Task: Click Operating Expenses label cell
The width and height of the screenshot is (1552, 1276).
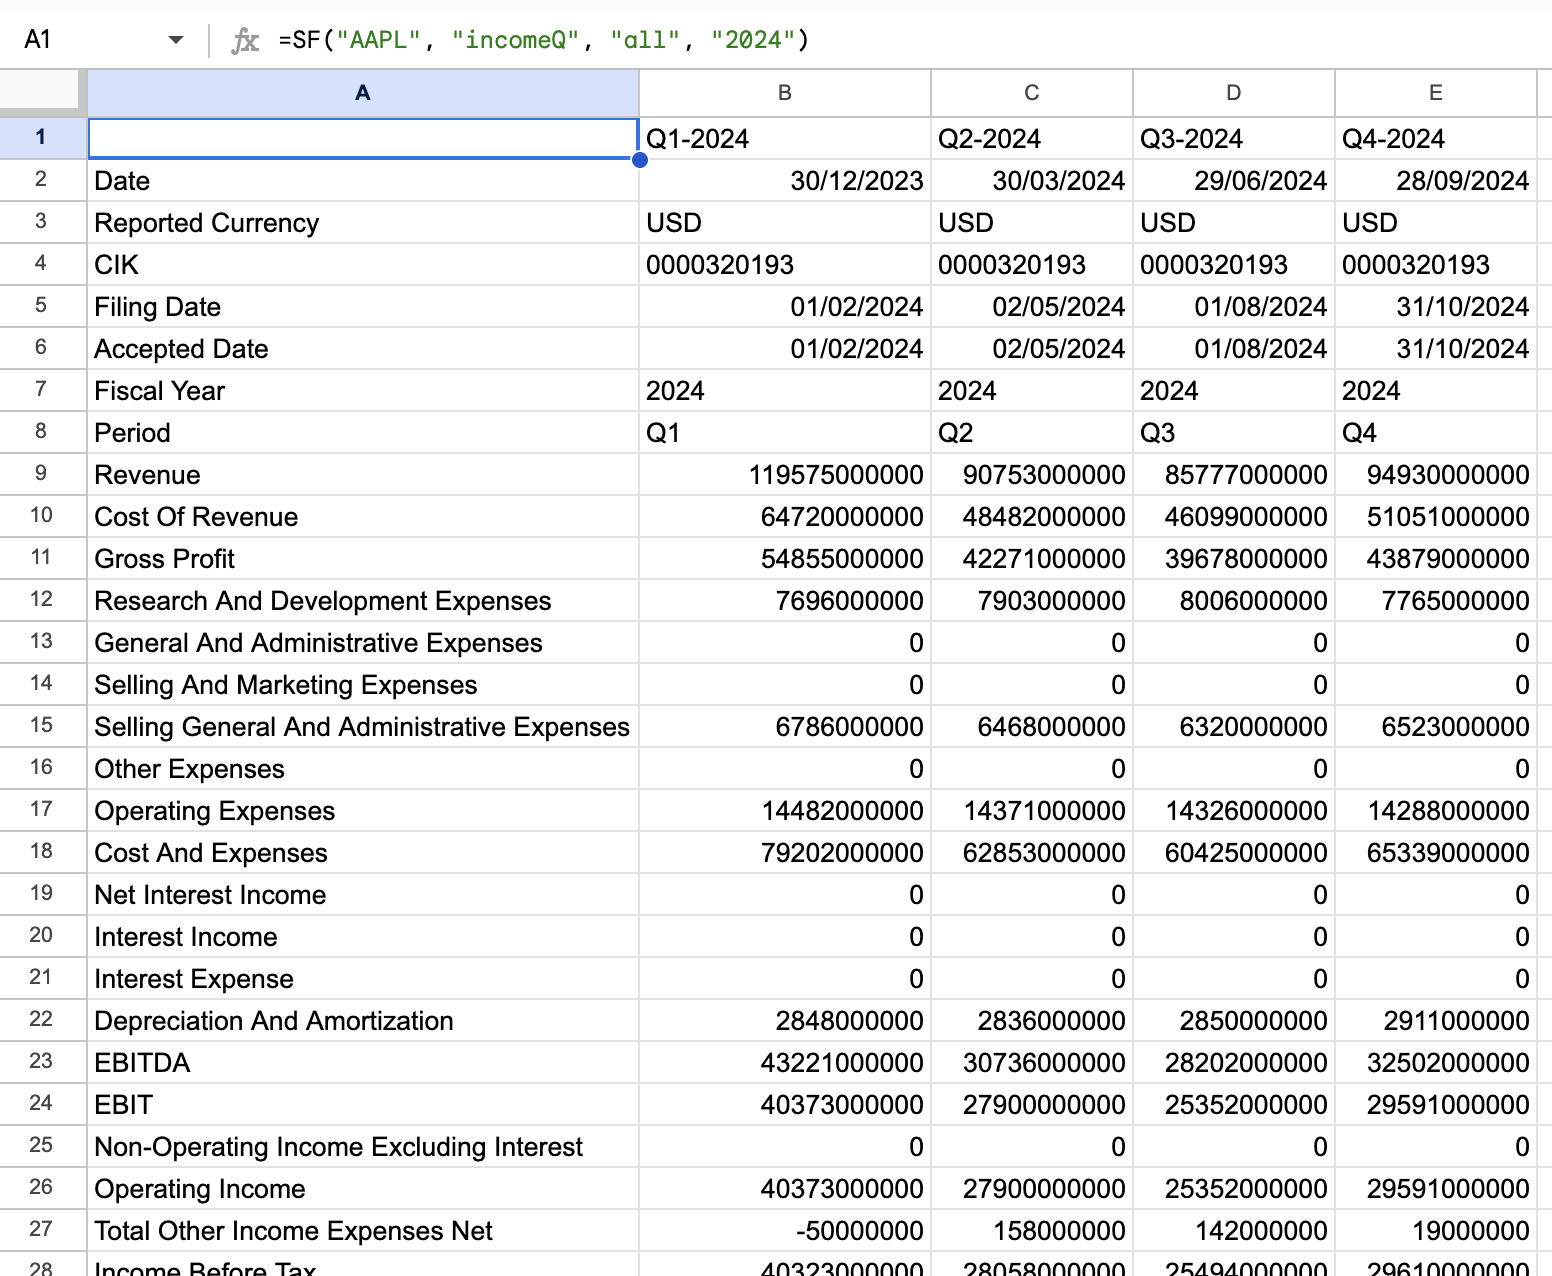Action: coord(363,811)
